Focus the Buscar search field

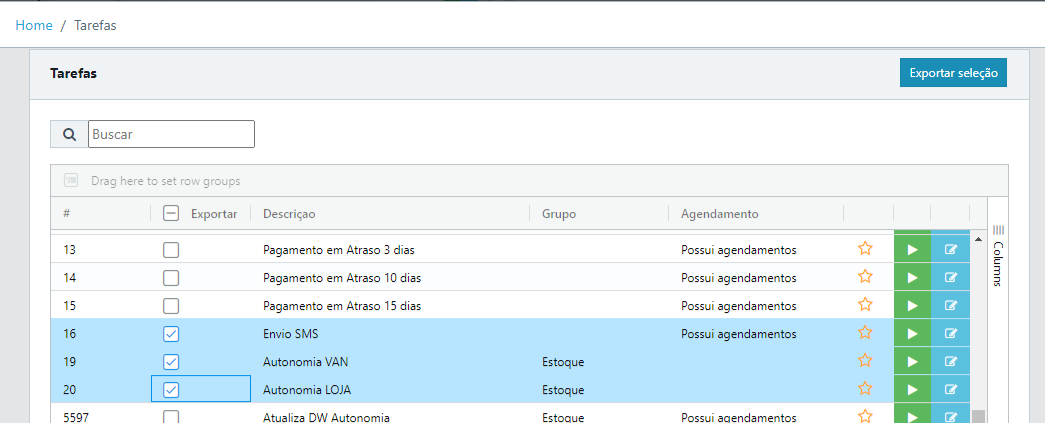tap(171, 134)
